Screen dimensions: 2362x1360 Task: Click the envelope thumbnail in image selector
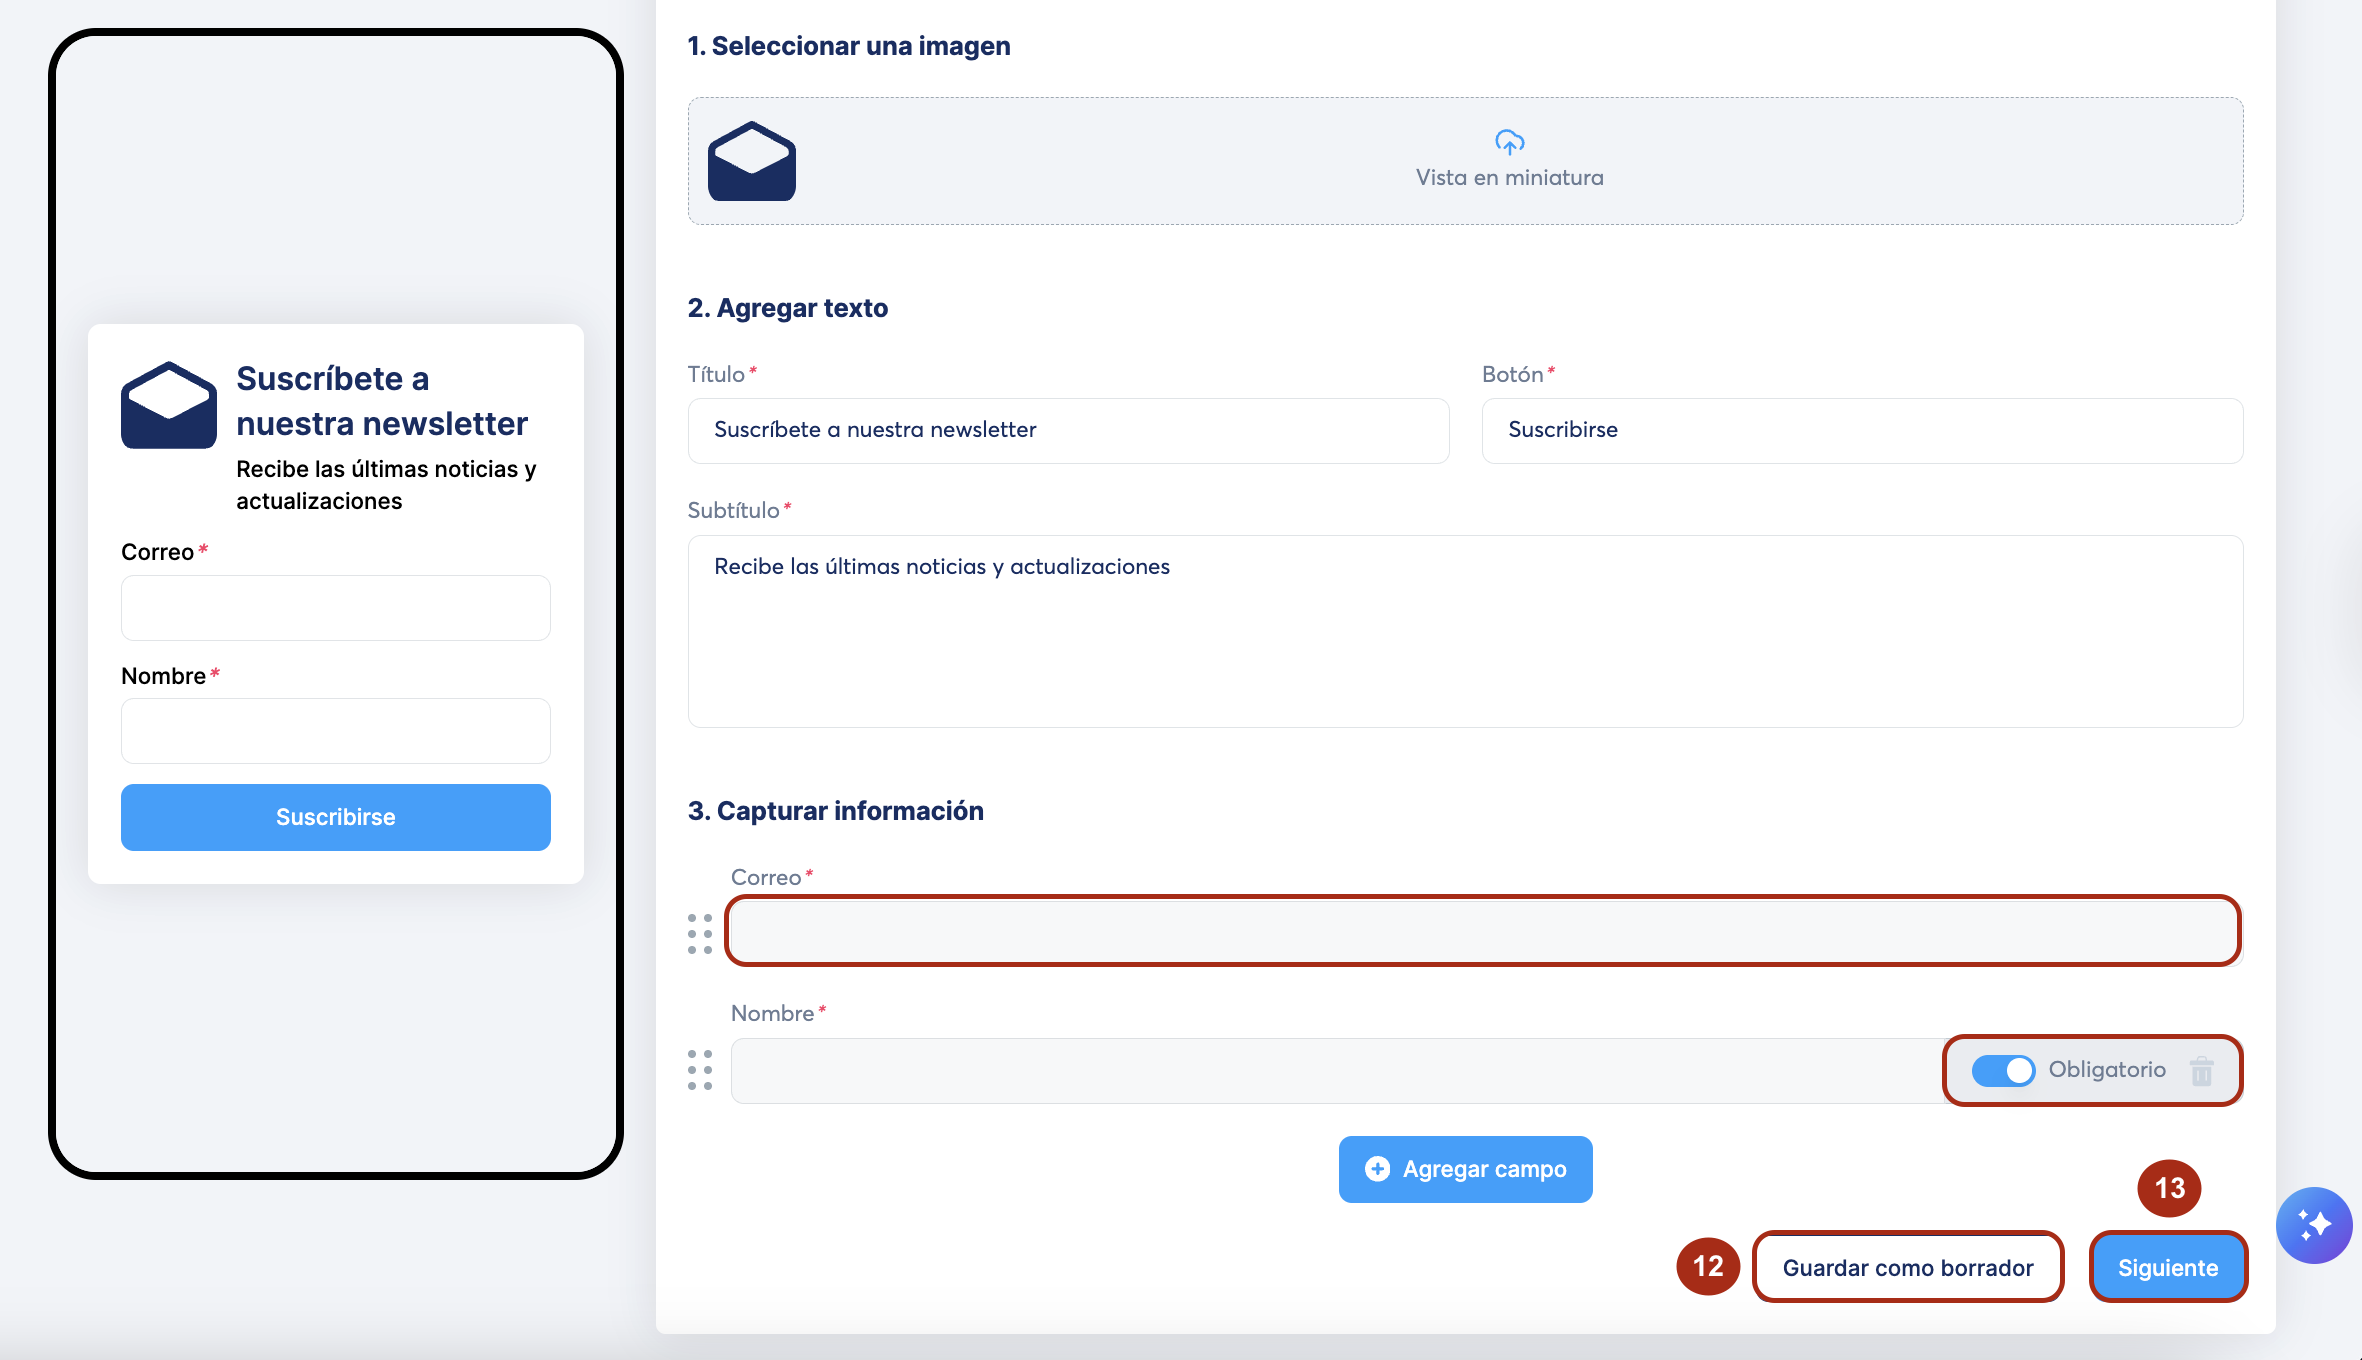click(752, 161)
